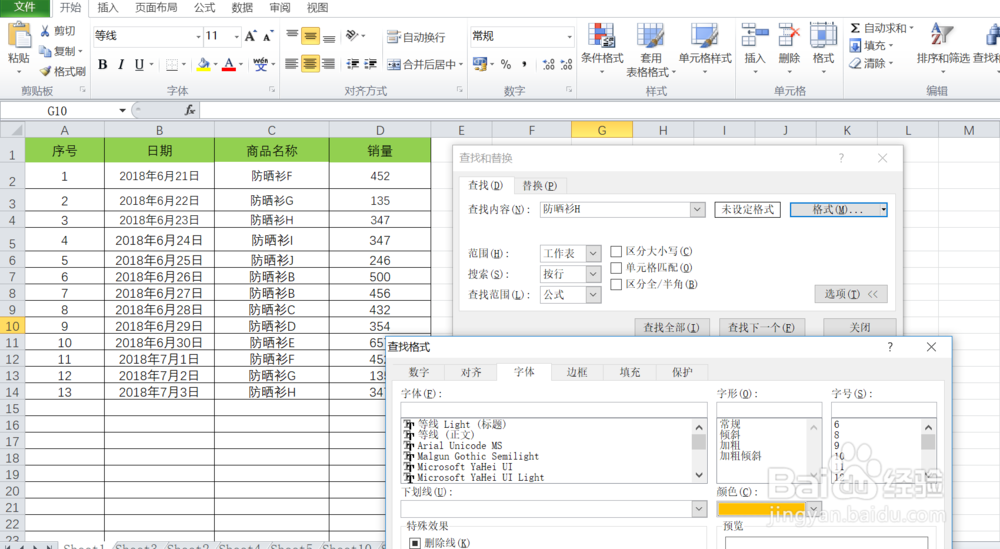
Task: Open the 范围 工作表 dropdown
Action: 593,253
